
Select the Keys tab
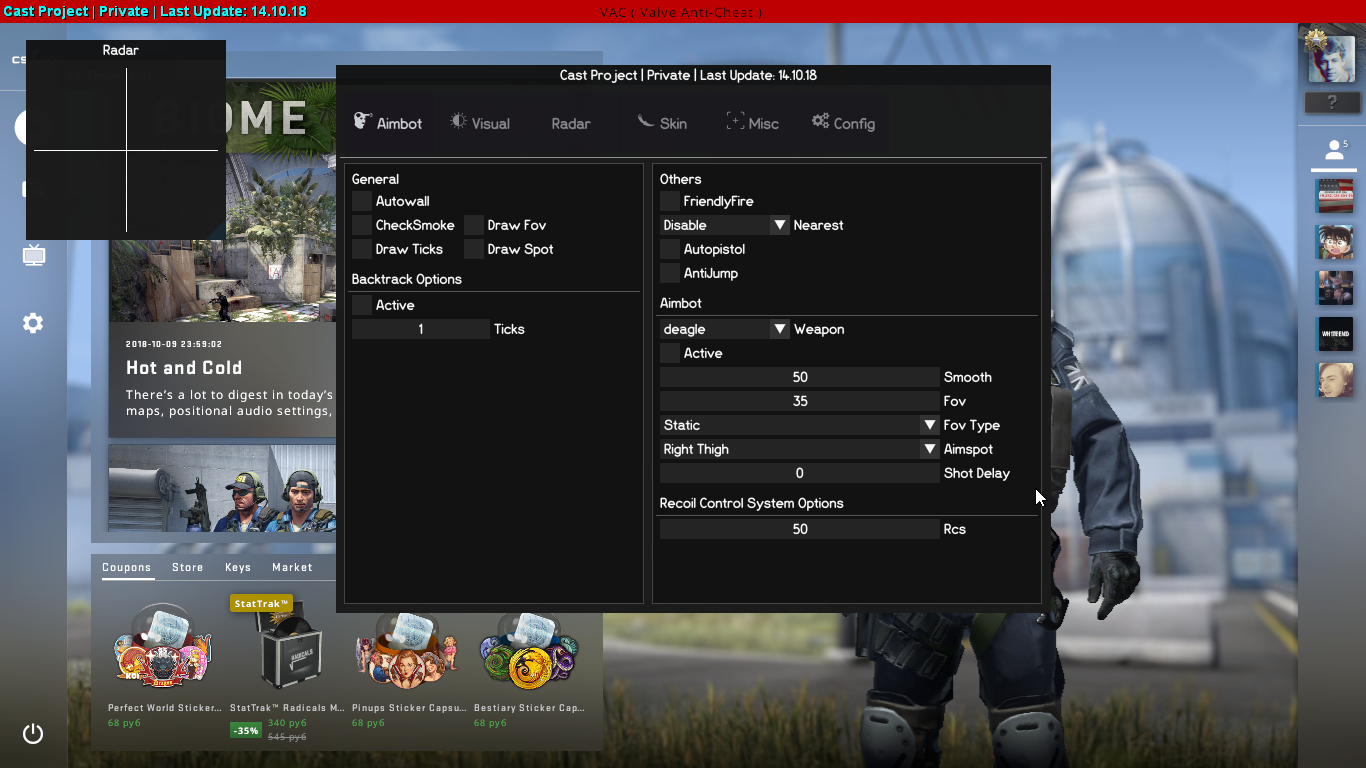pyautogui.click(x=238, y=567)
